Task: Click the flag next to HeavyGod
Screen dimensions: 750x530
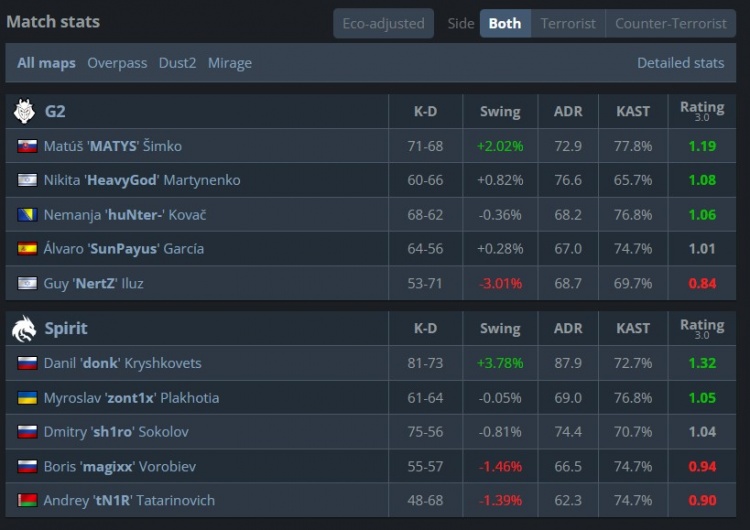Action: point(27,180)
